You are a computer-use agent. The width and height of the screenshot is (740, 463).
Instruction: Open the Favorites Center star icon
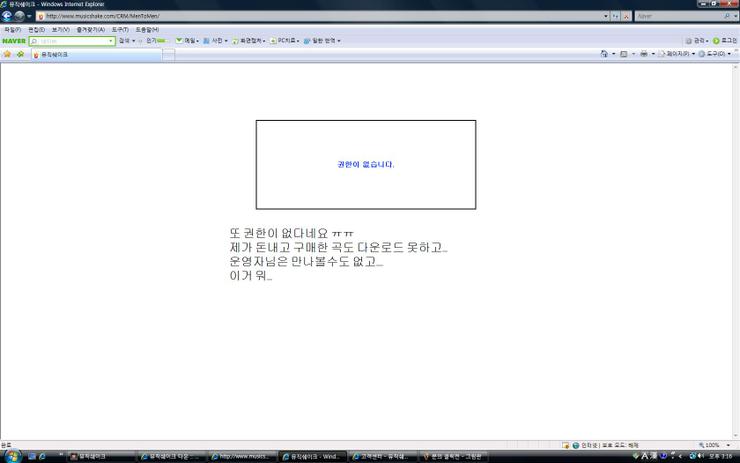click(7, 54)
